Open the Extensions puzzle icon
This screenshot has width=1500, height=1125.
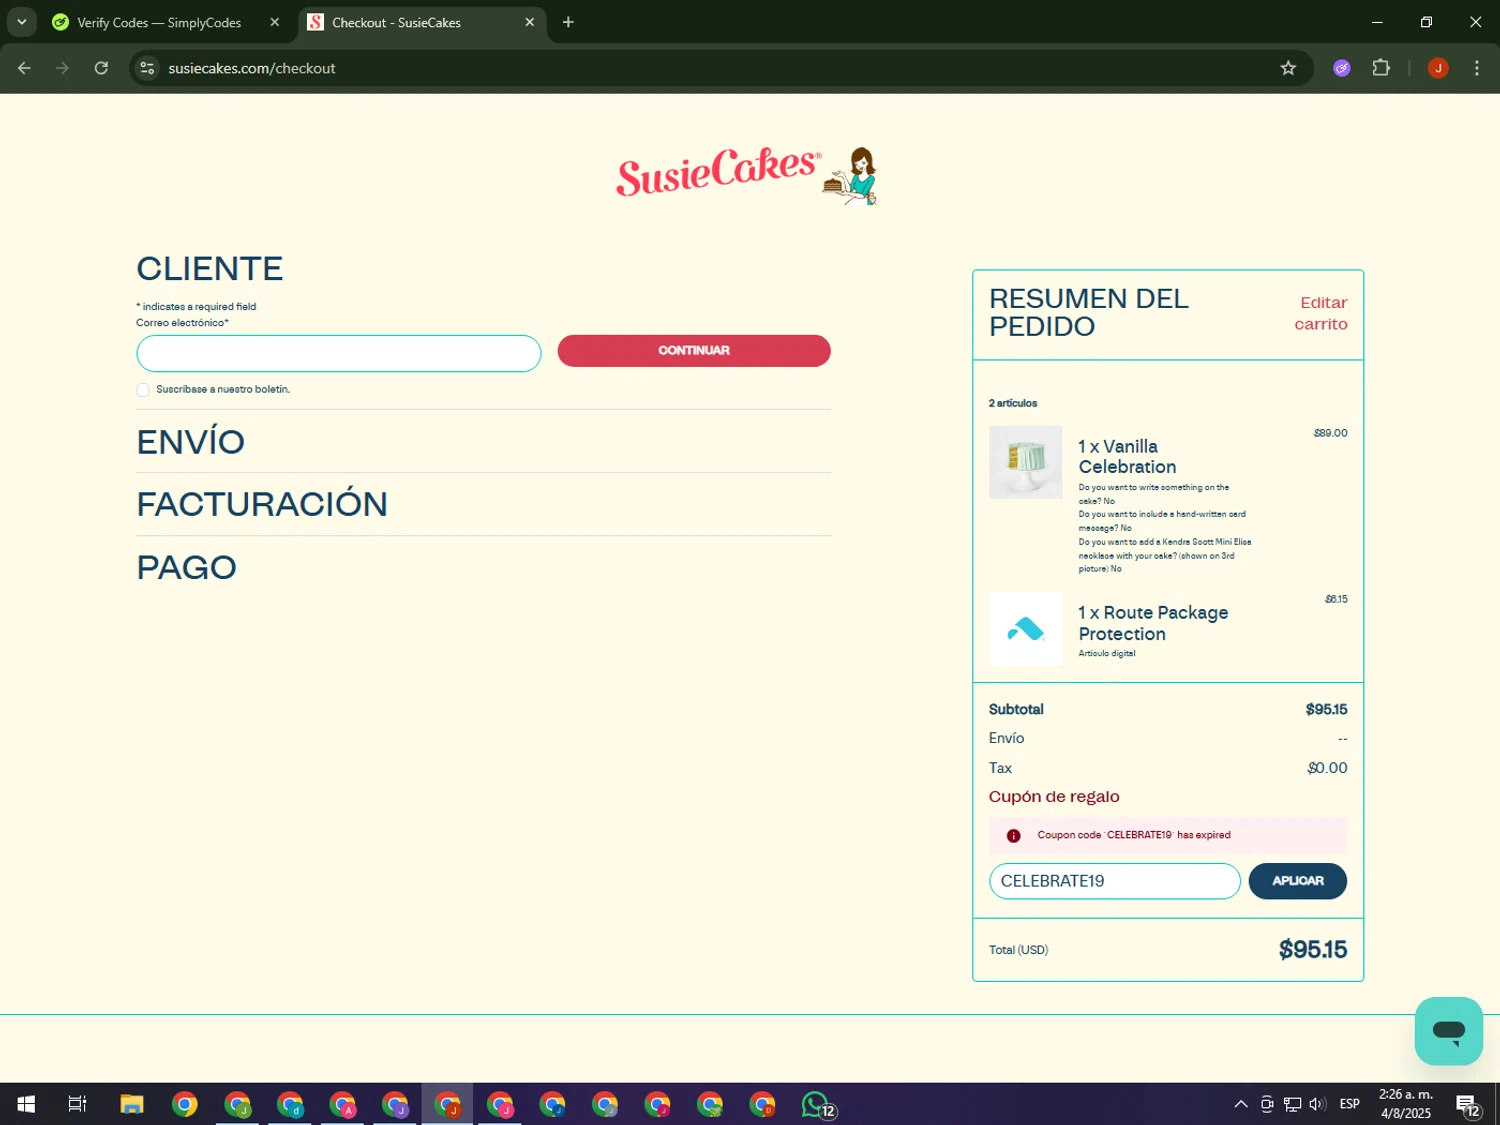[1381, 68]
